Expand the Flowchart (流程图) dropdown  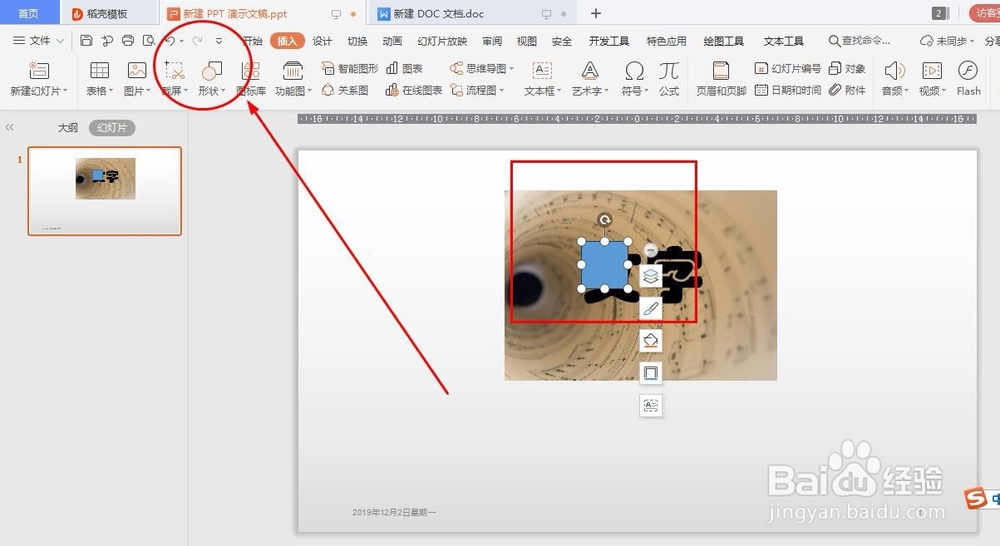pyautogui.click(x=501, y=91)
